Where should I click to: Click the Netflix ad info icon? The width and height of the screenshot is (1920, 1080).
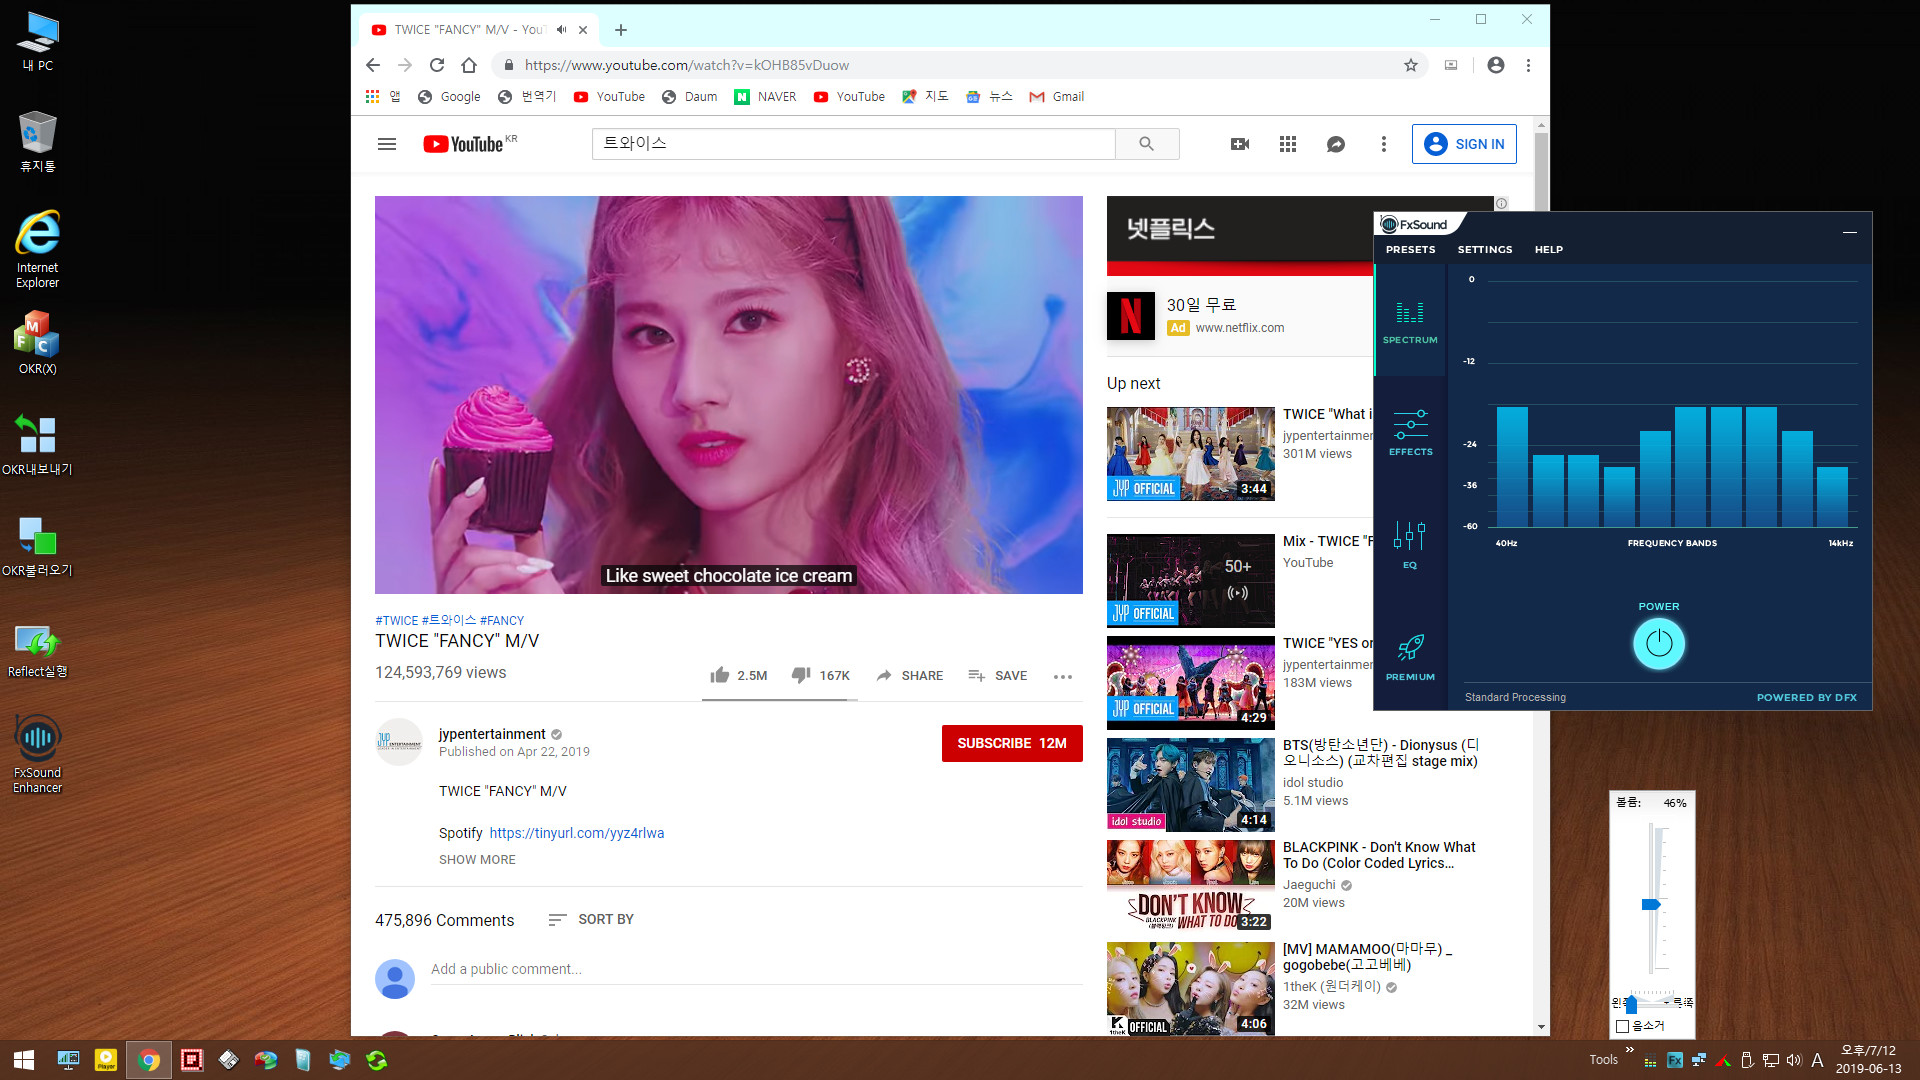point(1501,203)
